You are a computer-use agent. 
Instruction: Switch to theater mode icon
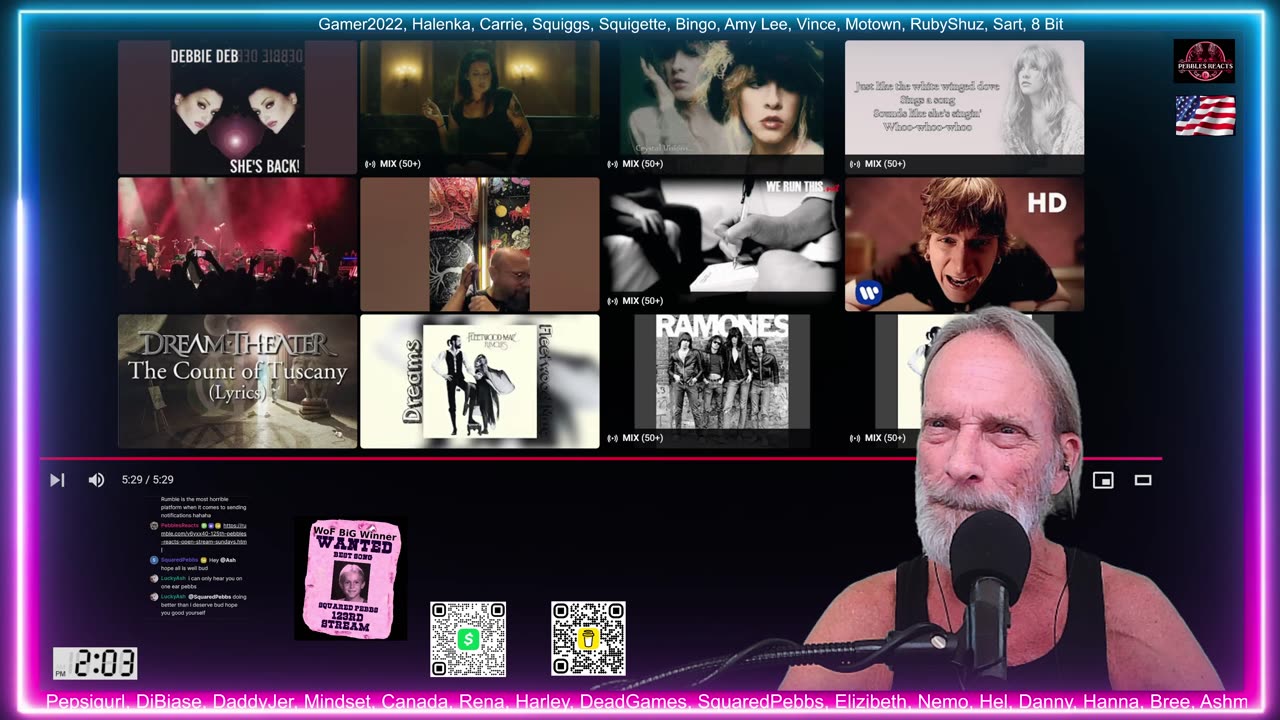1143,480
